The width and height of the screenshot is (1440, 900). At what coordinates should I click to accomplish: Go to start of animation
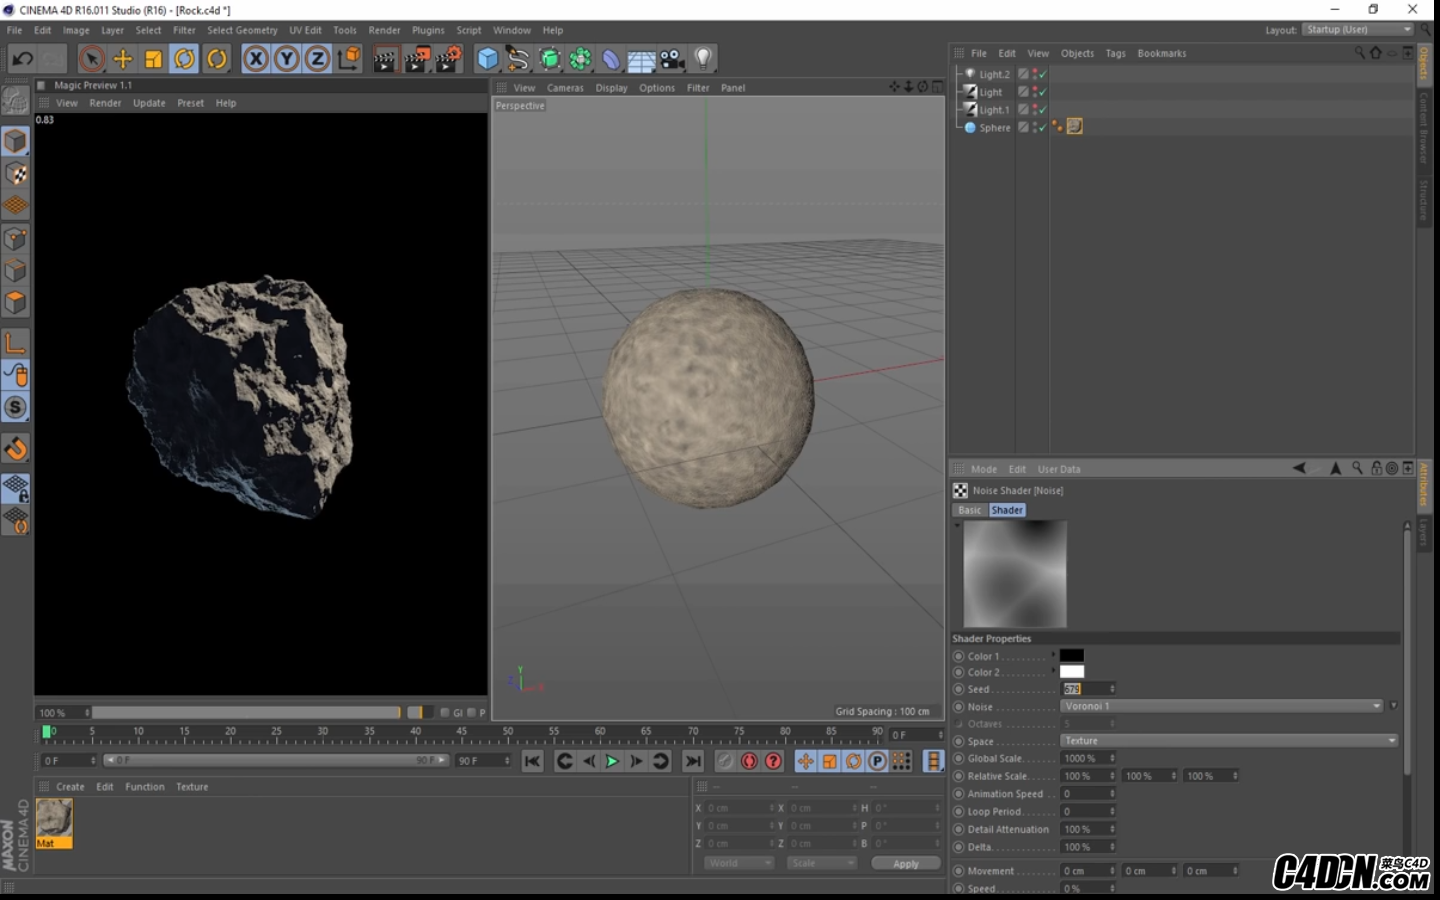click(x=533, y=762)
